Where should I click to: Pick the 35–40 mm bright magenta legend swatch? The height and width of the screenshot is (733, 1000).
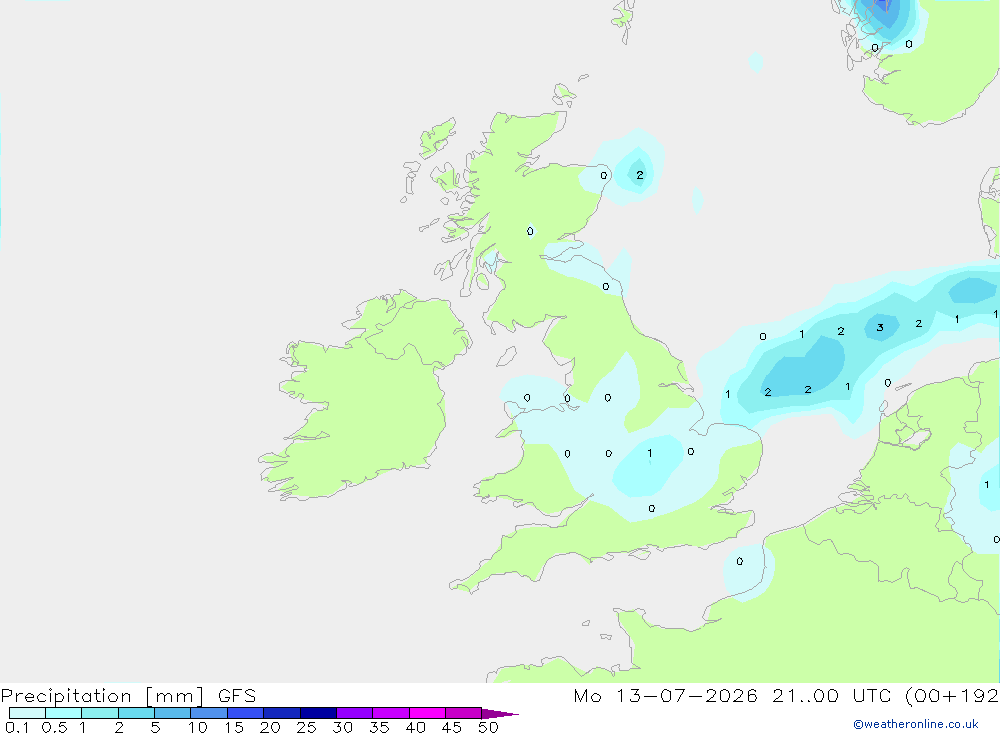(x=390, y=713)
